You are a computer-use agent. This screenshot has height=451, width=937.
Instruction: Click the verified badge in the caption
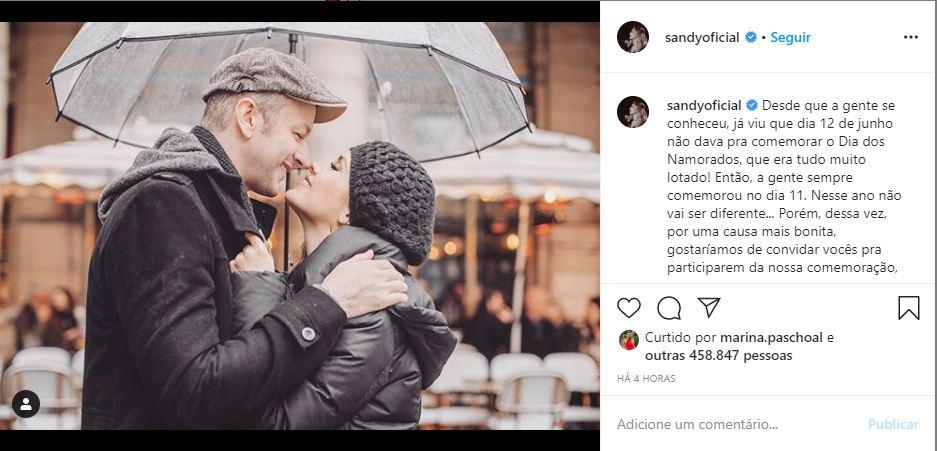(752, 106)
